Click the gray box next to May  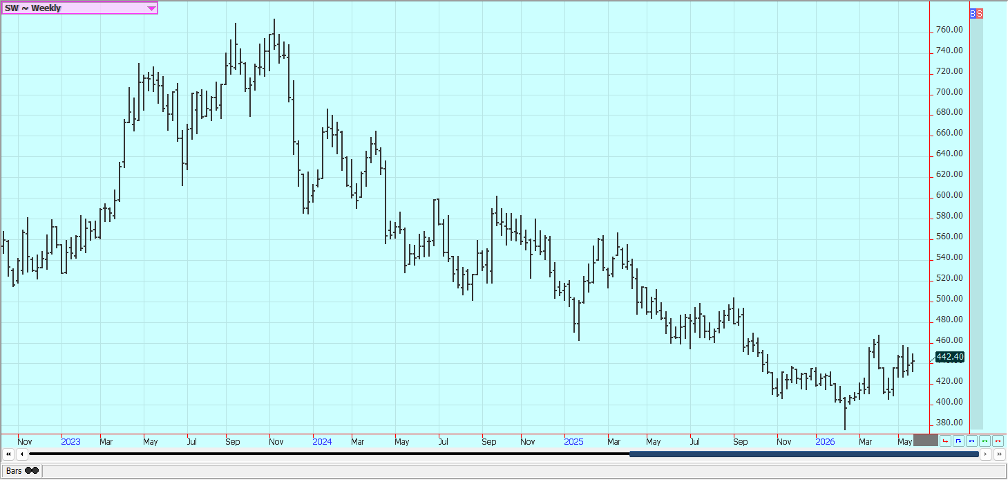pos(925,441)
